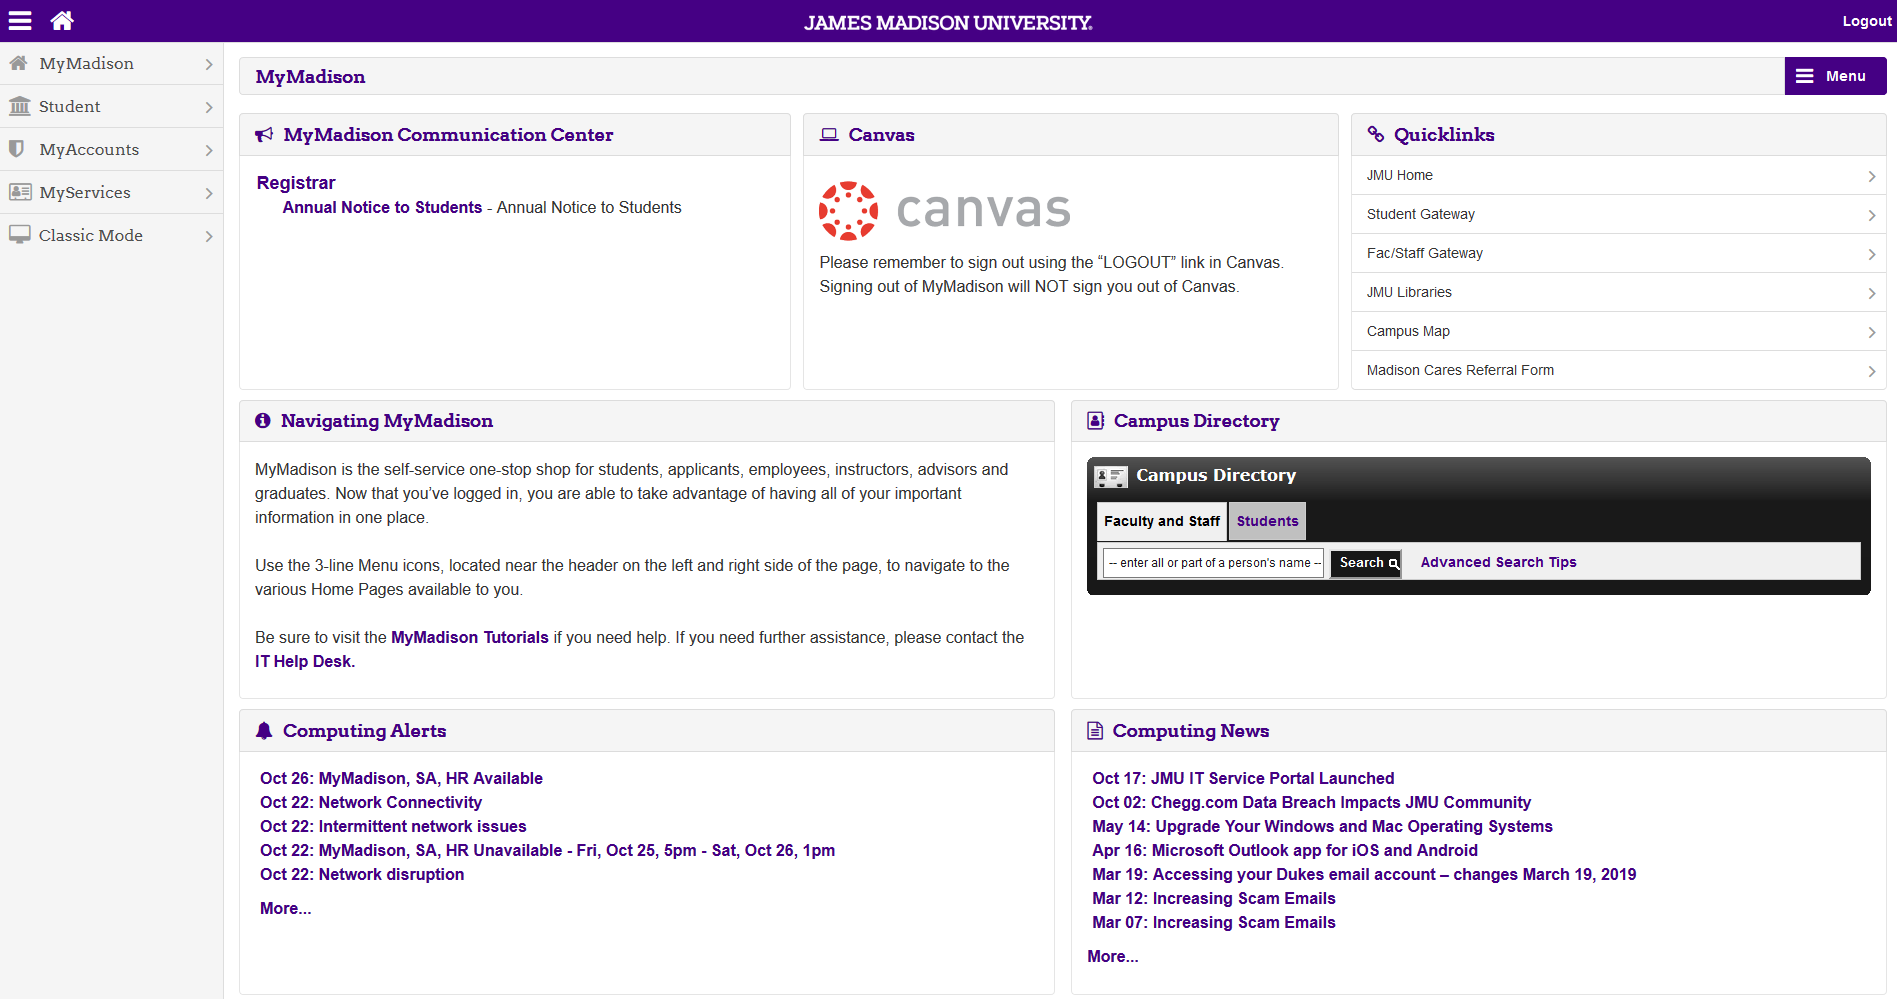Select the Faculty and Staff tab

(1162, 521)
